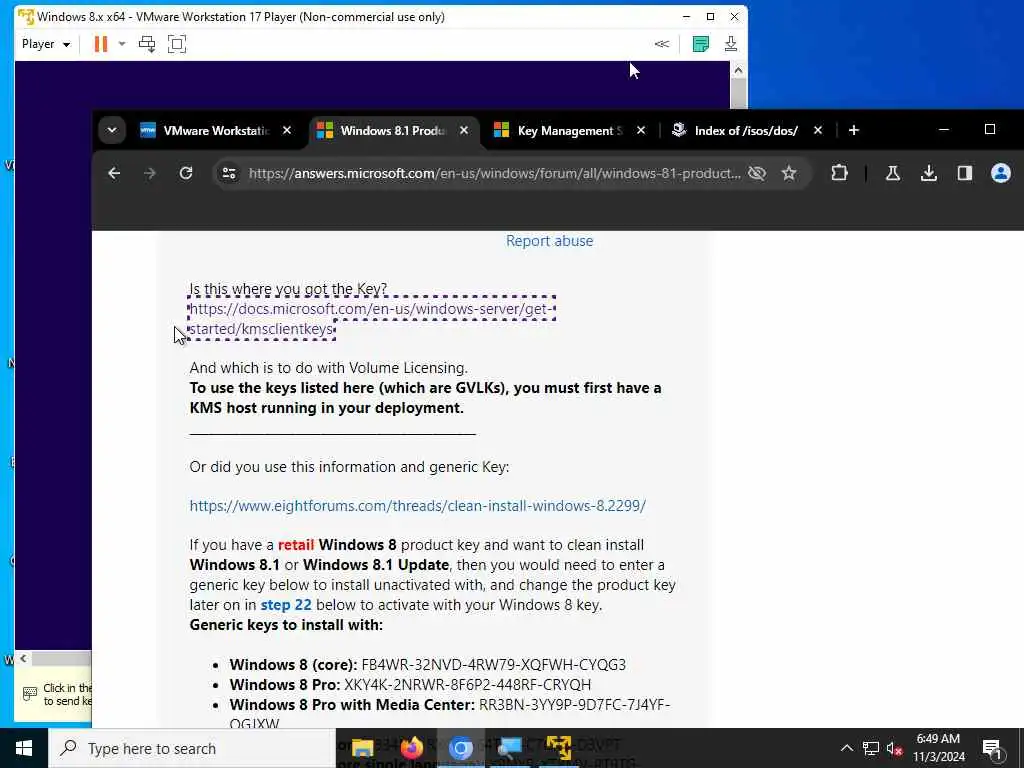Go back to the previous page
The height and width of the screenshot is (768, 1024).
[114, 173]
